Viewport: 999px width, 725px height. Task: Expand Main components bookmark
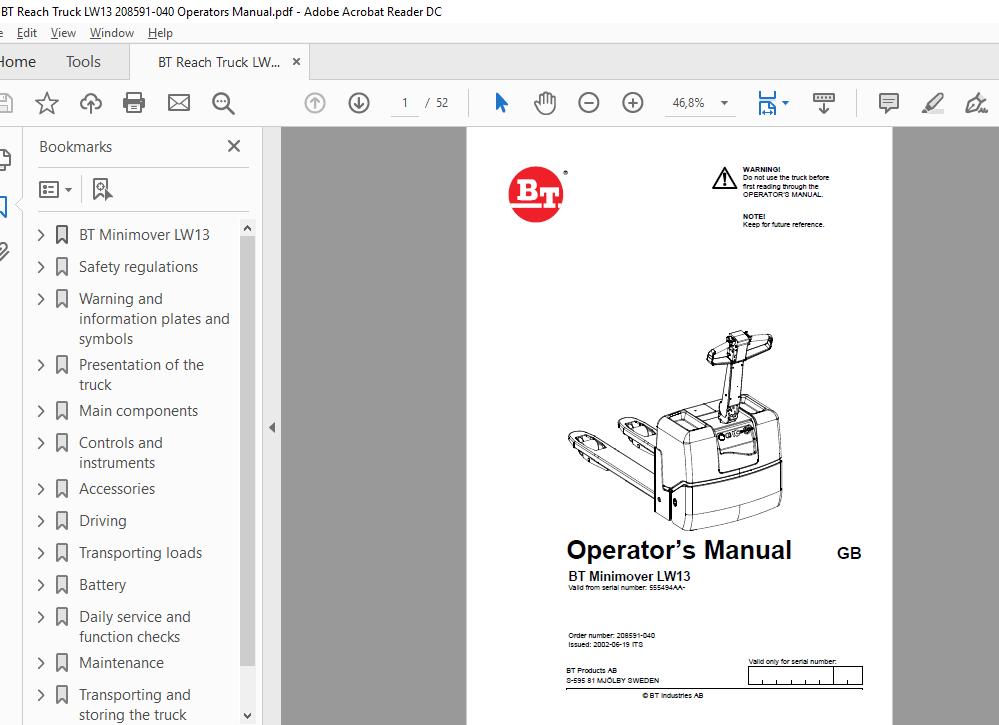pyautogui.click(x=41, y=411)
